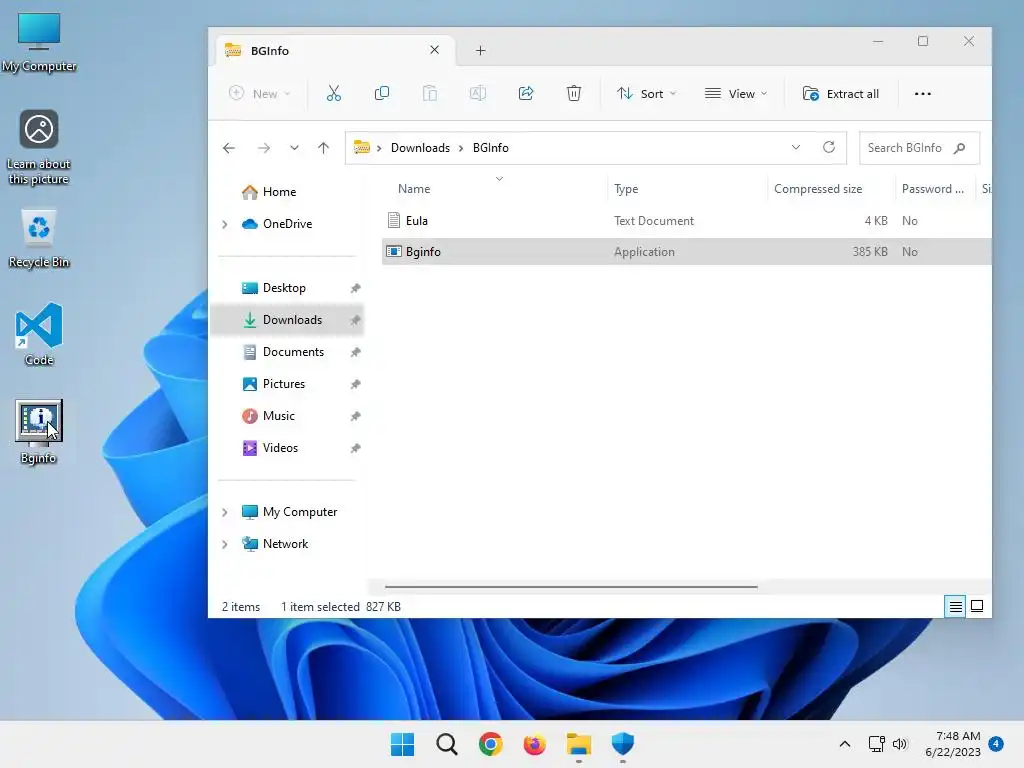Click the Copy icon in toolbar
Image resolution: width=1024 pixels, height=768 pixels.
click(x=382, y=93)
